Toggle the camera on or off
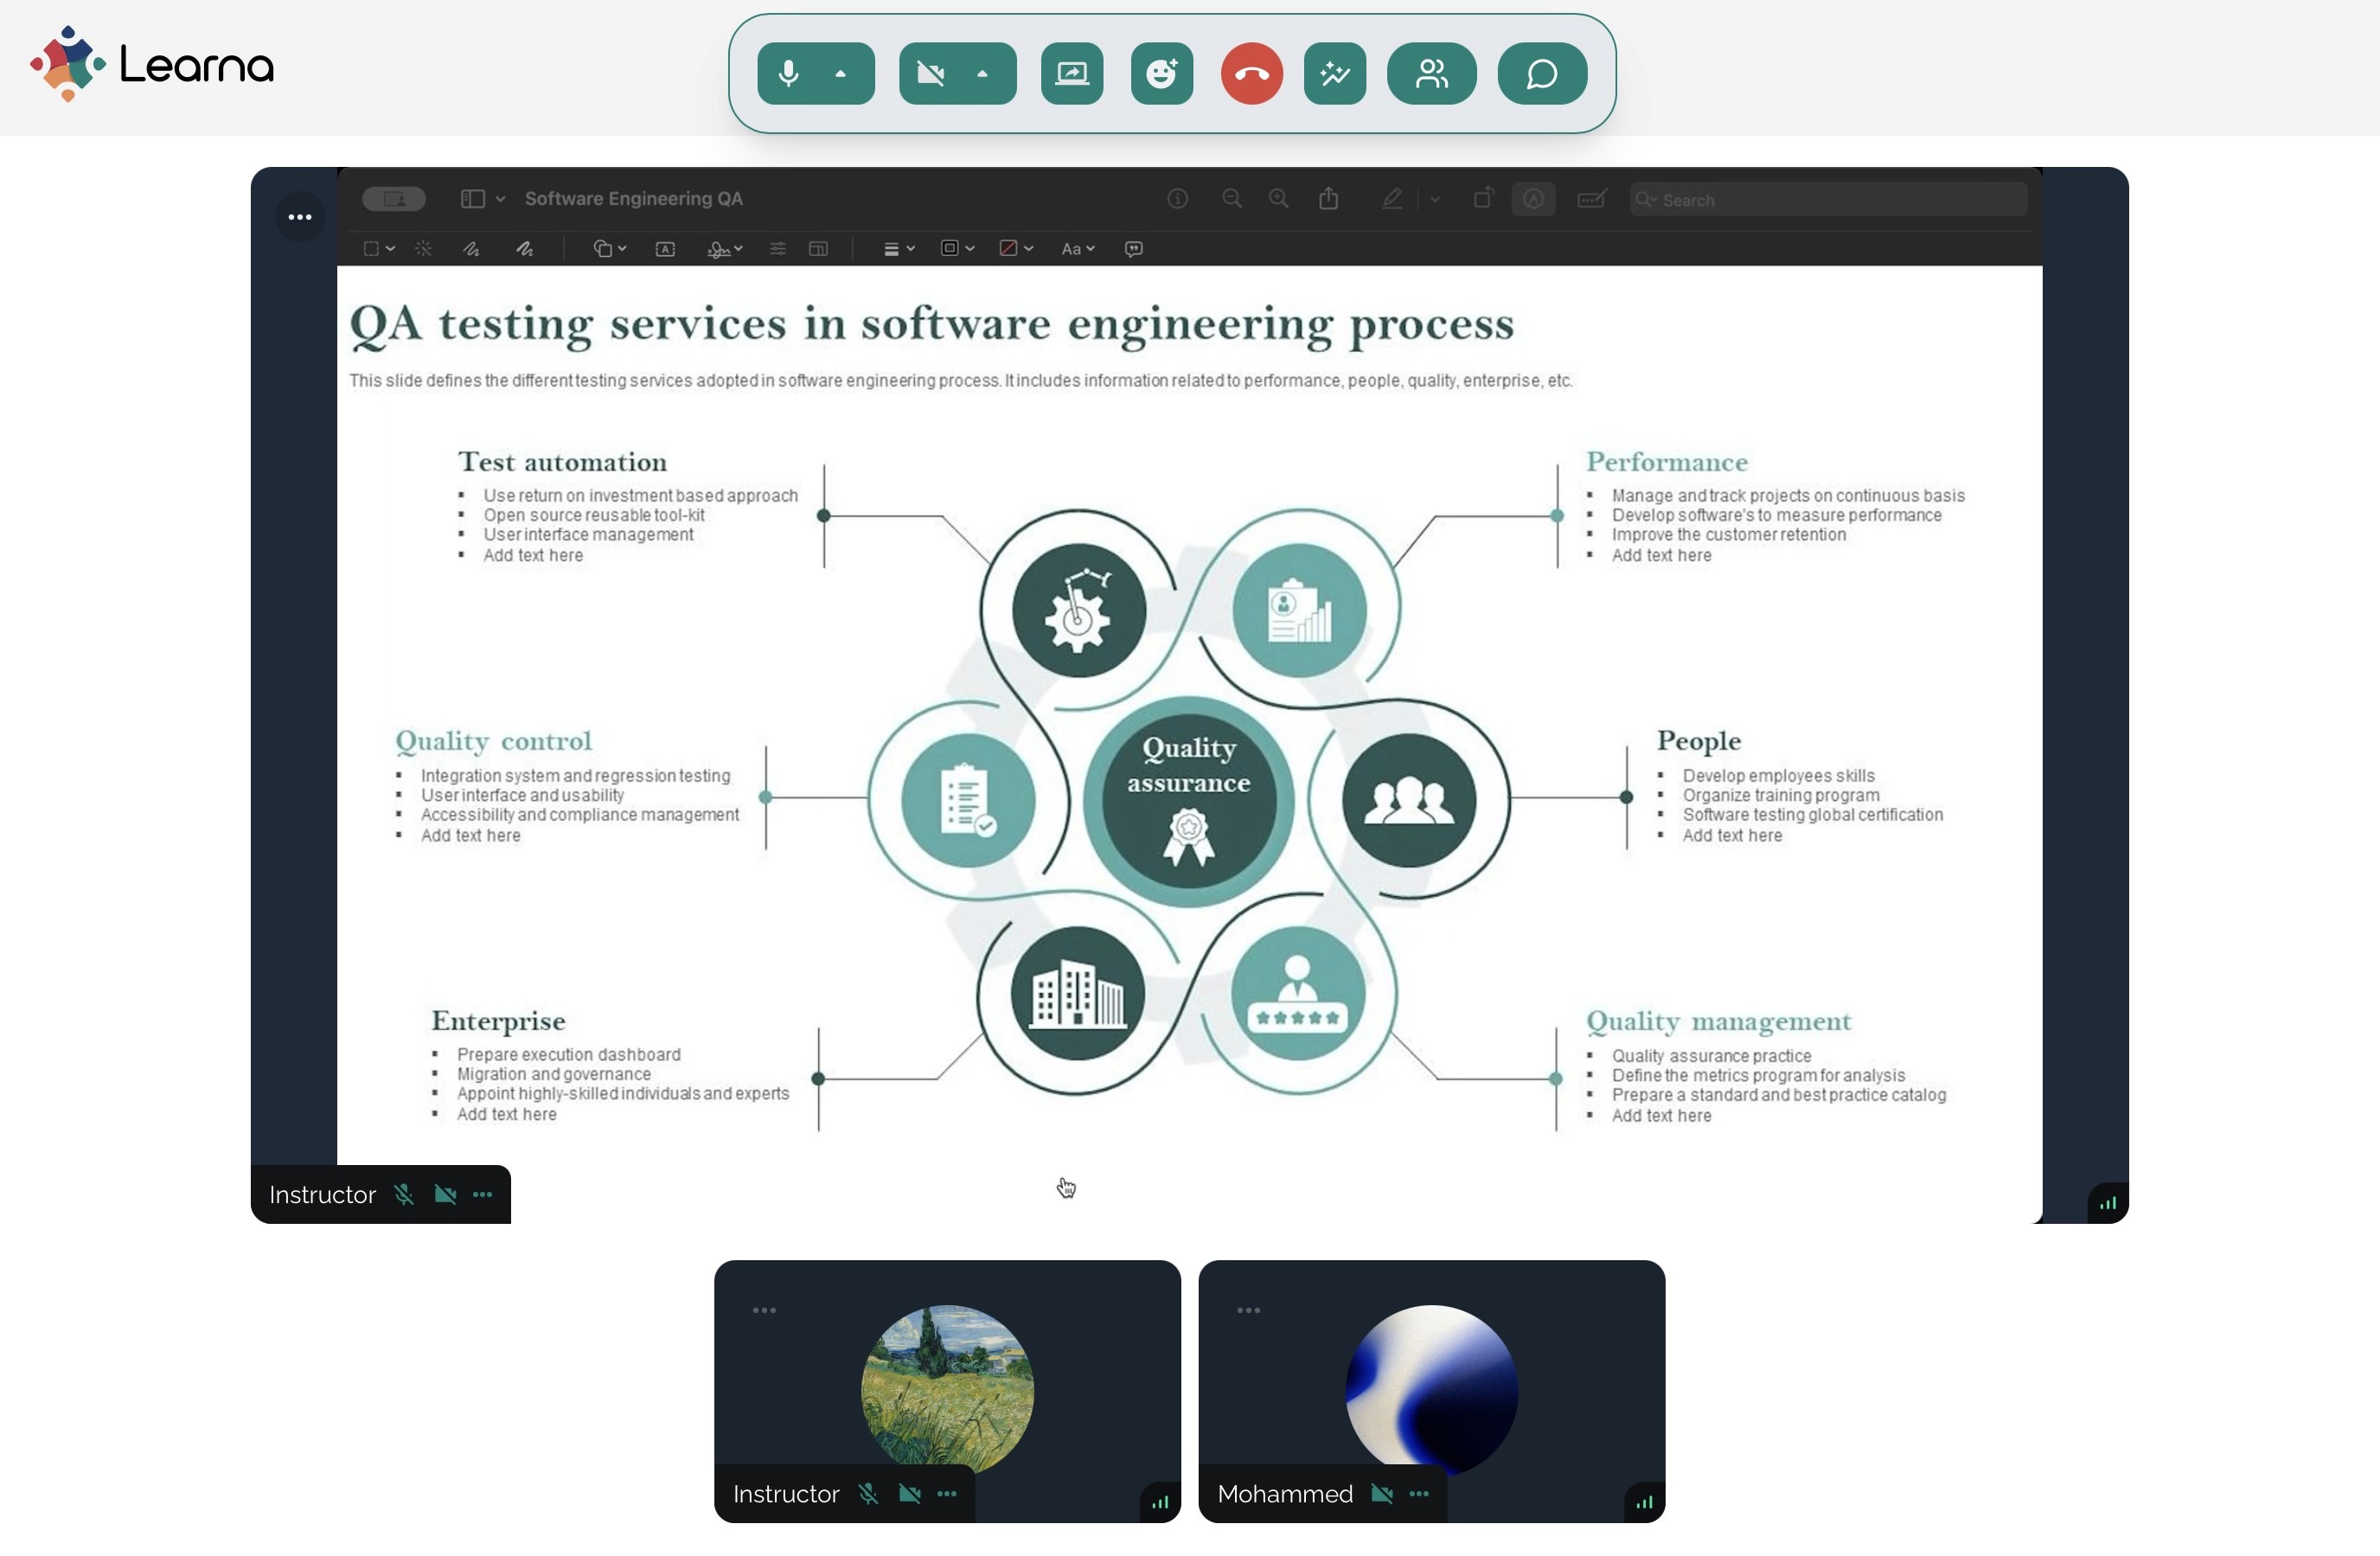Viewport: 2380px width, 1556px height. [x=931, y=74]
